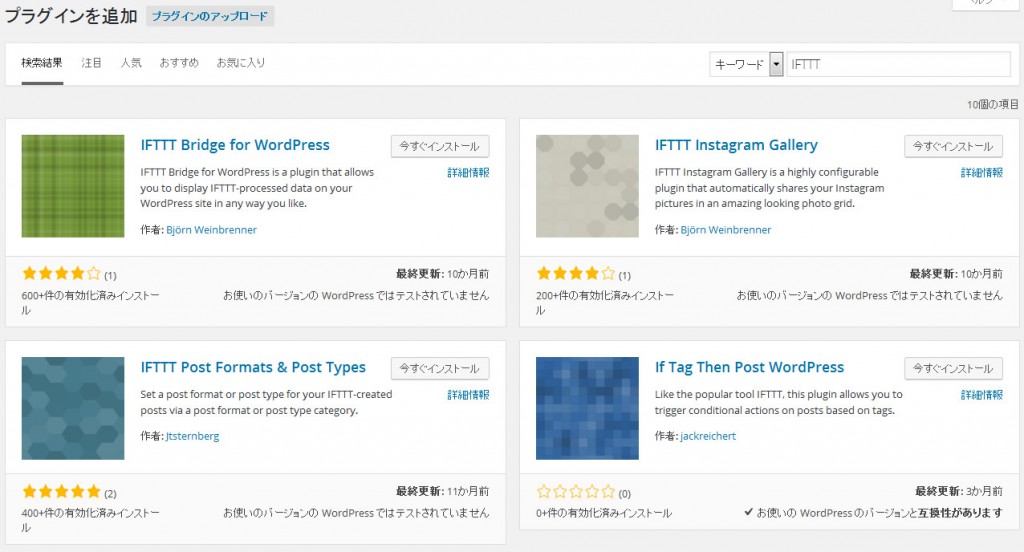
Task: Open author jtsternberg link
Action: tap(192, 436)
